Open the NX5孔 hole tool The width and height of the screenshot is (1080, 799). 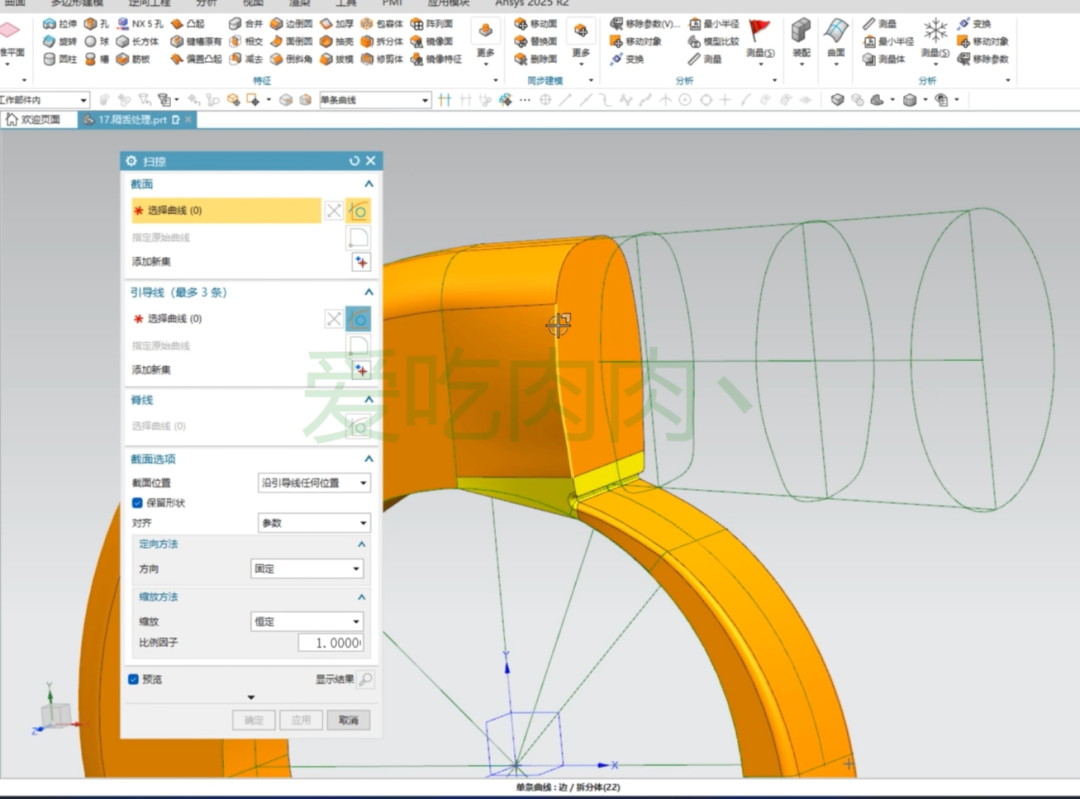tap(140, 23)
